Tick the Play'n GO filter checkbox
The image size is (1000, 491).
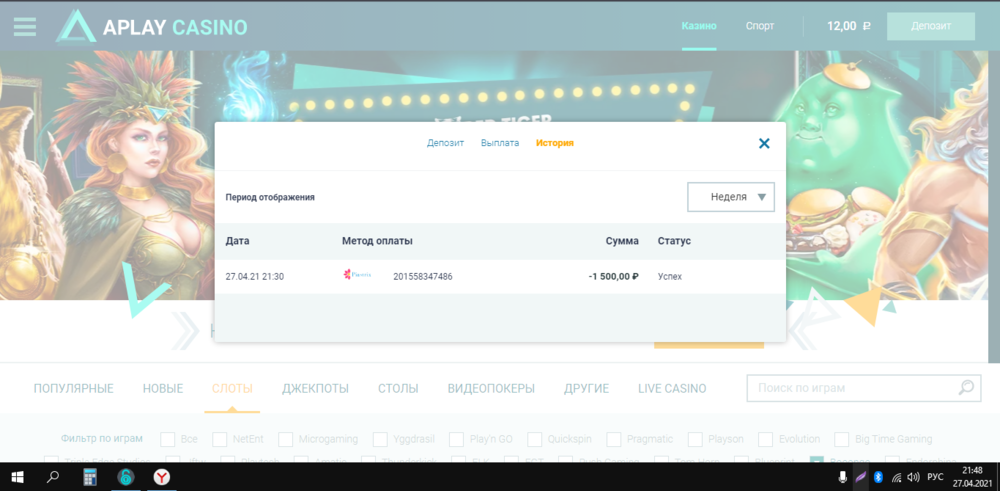pyautogui.click(x=456, y=439)
